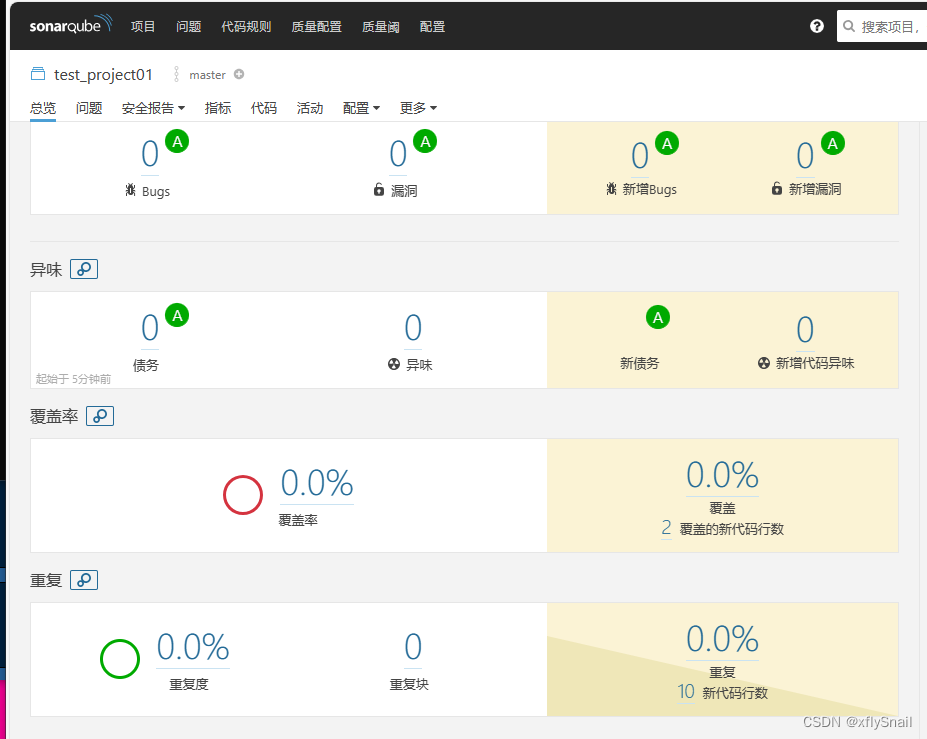Click the 起始于 5分钟前 text

click(x=73, y=379)
